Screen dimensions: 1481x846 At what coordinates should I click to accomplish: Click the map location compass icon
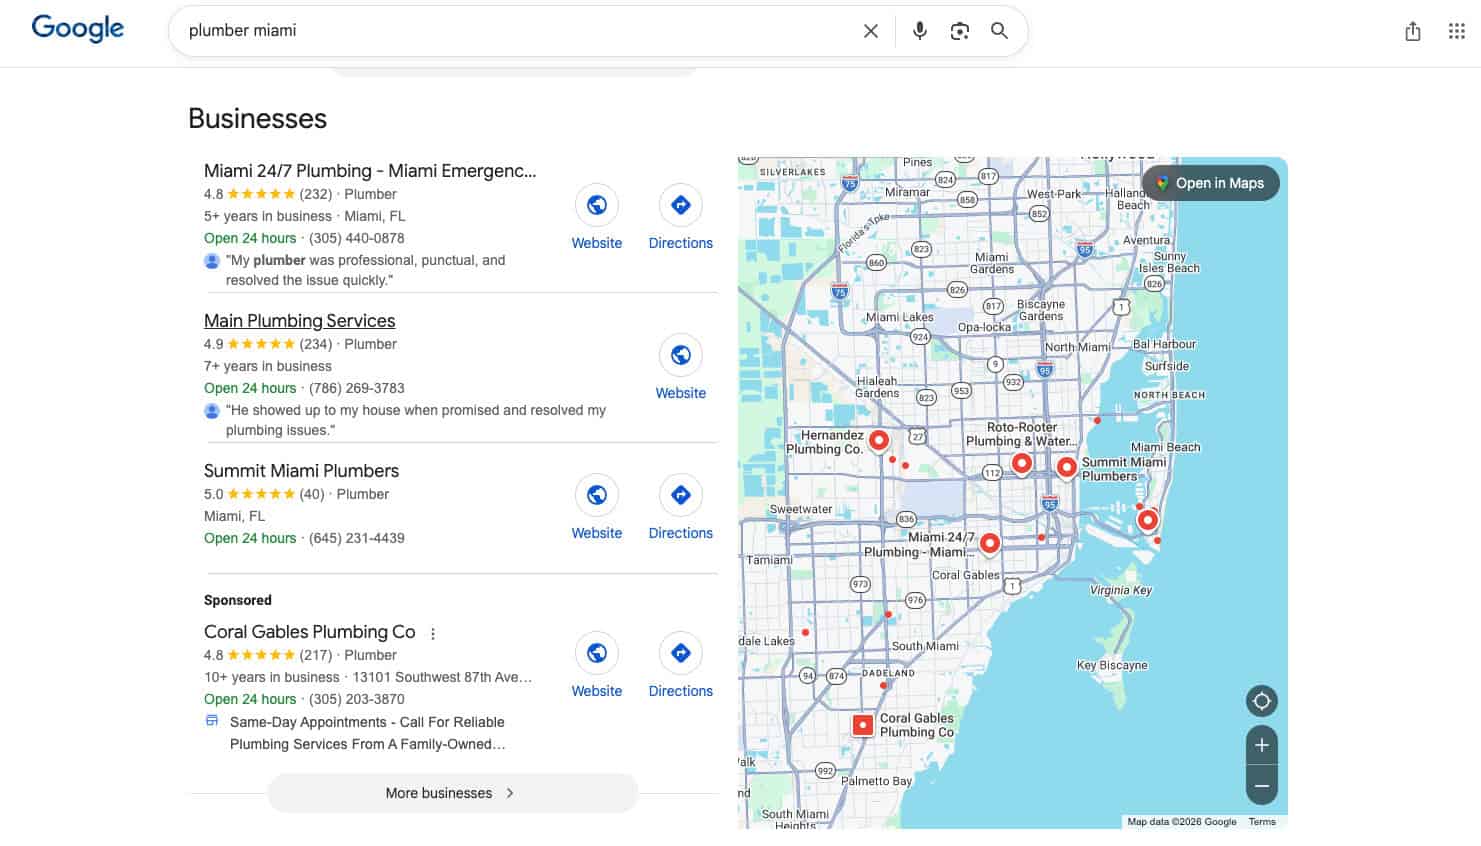pyautogui.click(x=1261, y=701)
